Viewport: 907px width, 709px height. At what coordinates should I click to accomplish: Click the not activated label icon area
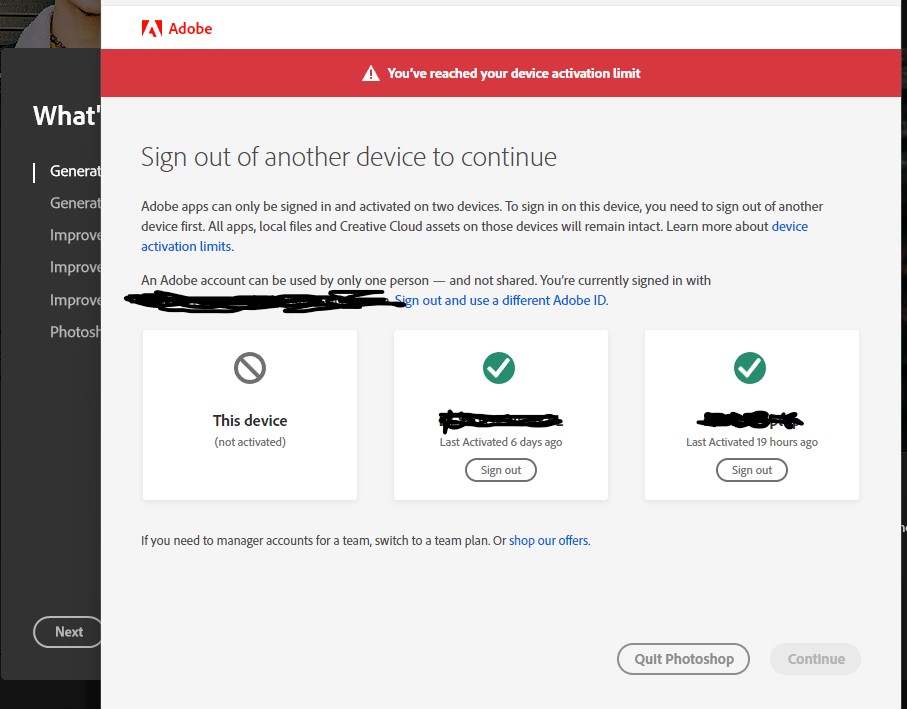tap(249, 441)
